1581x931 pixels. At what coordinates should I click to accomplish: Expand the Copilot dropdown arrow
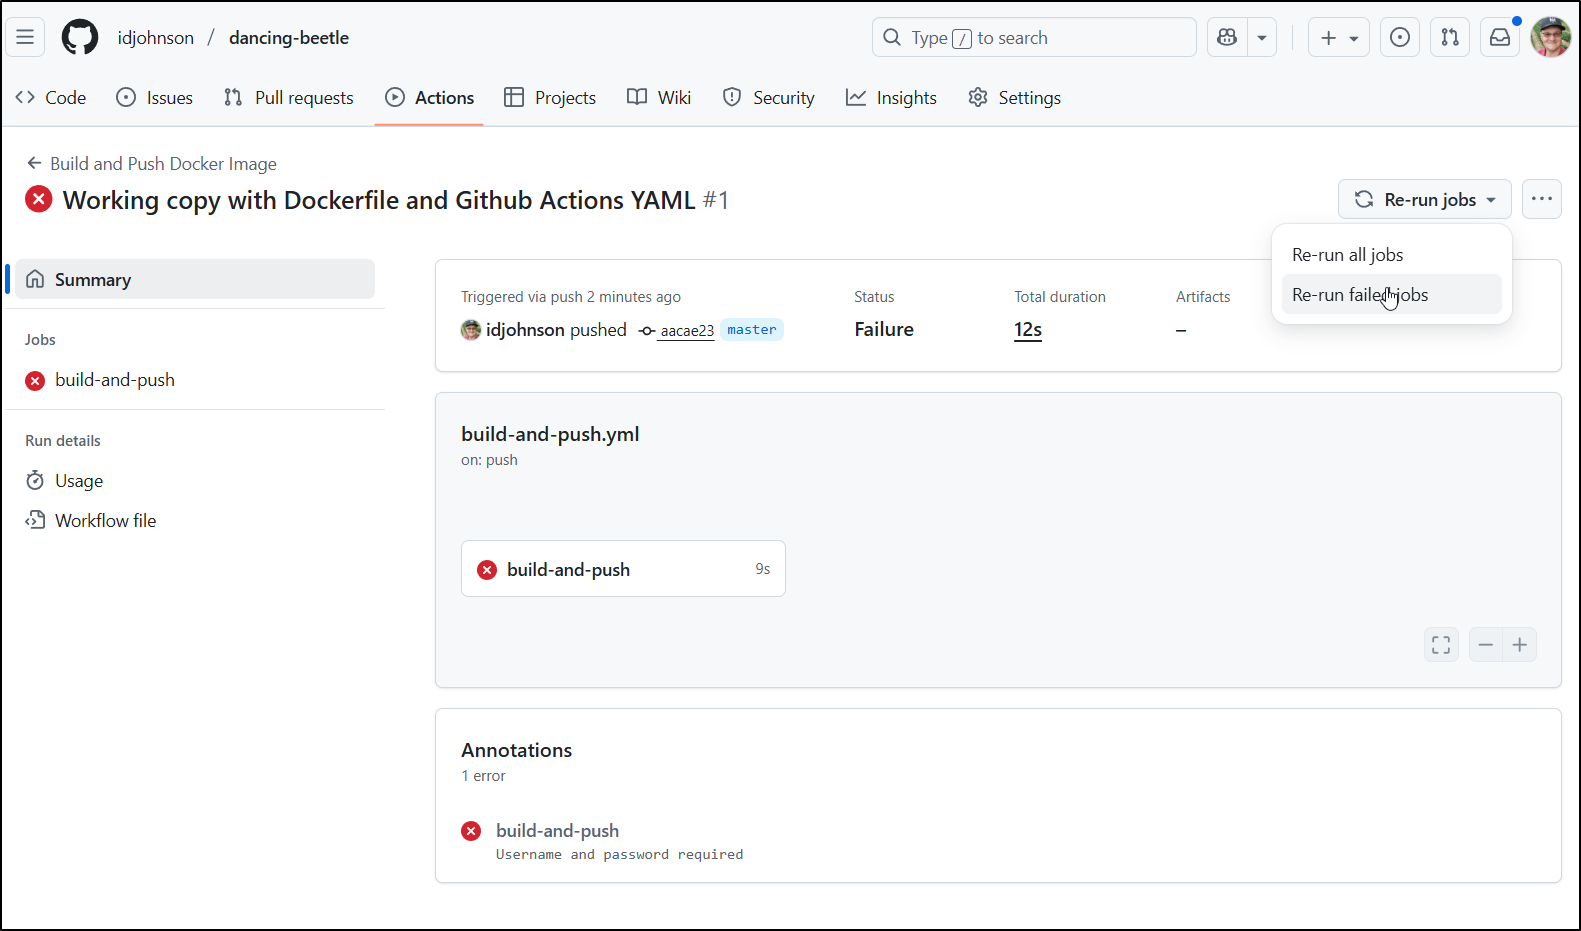point(1262,37)
